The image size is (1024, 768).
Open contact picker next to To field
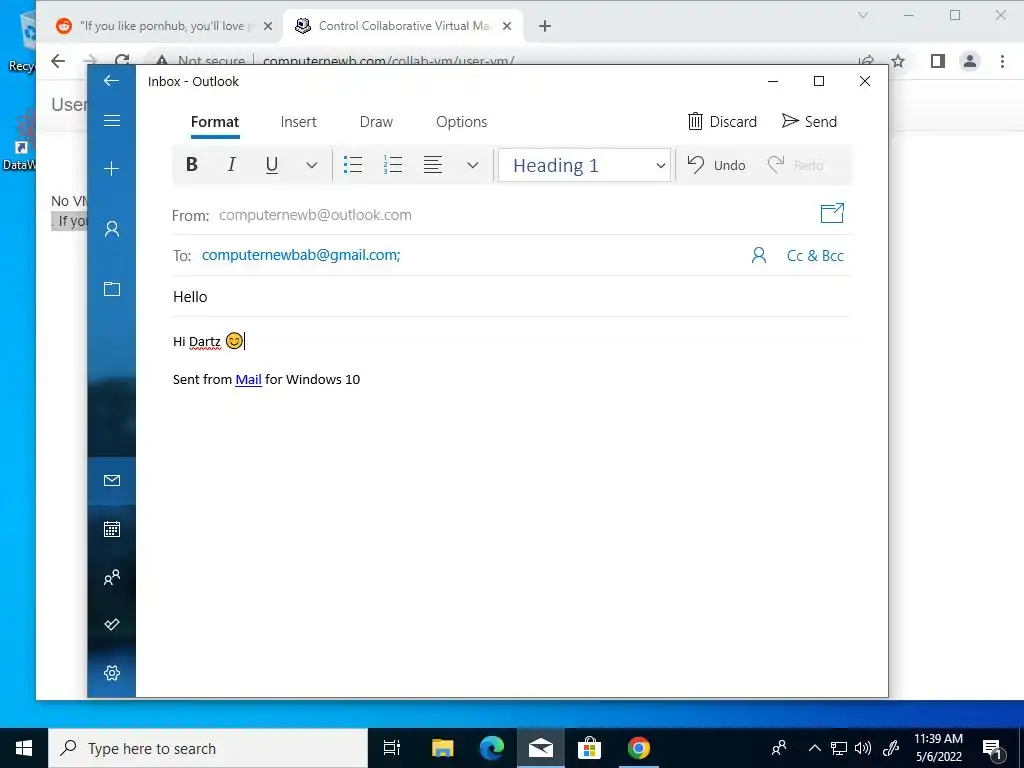click(758, 255)
